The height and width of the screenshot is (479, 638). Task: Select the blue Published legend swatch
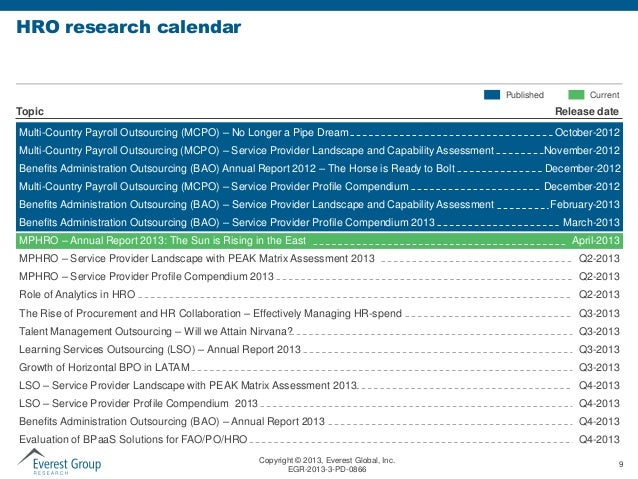(492, 95)
